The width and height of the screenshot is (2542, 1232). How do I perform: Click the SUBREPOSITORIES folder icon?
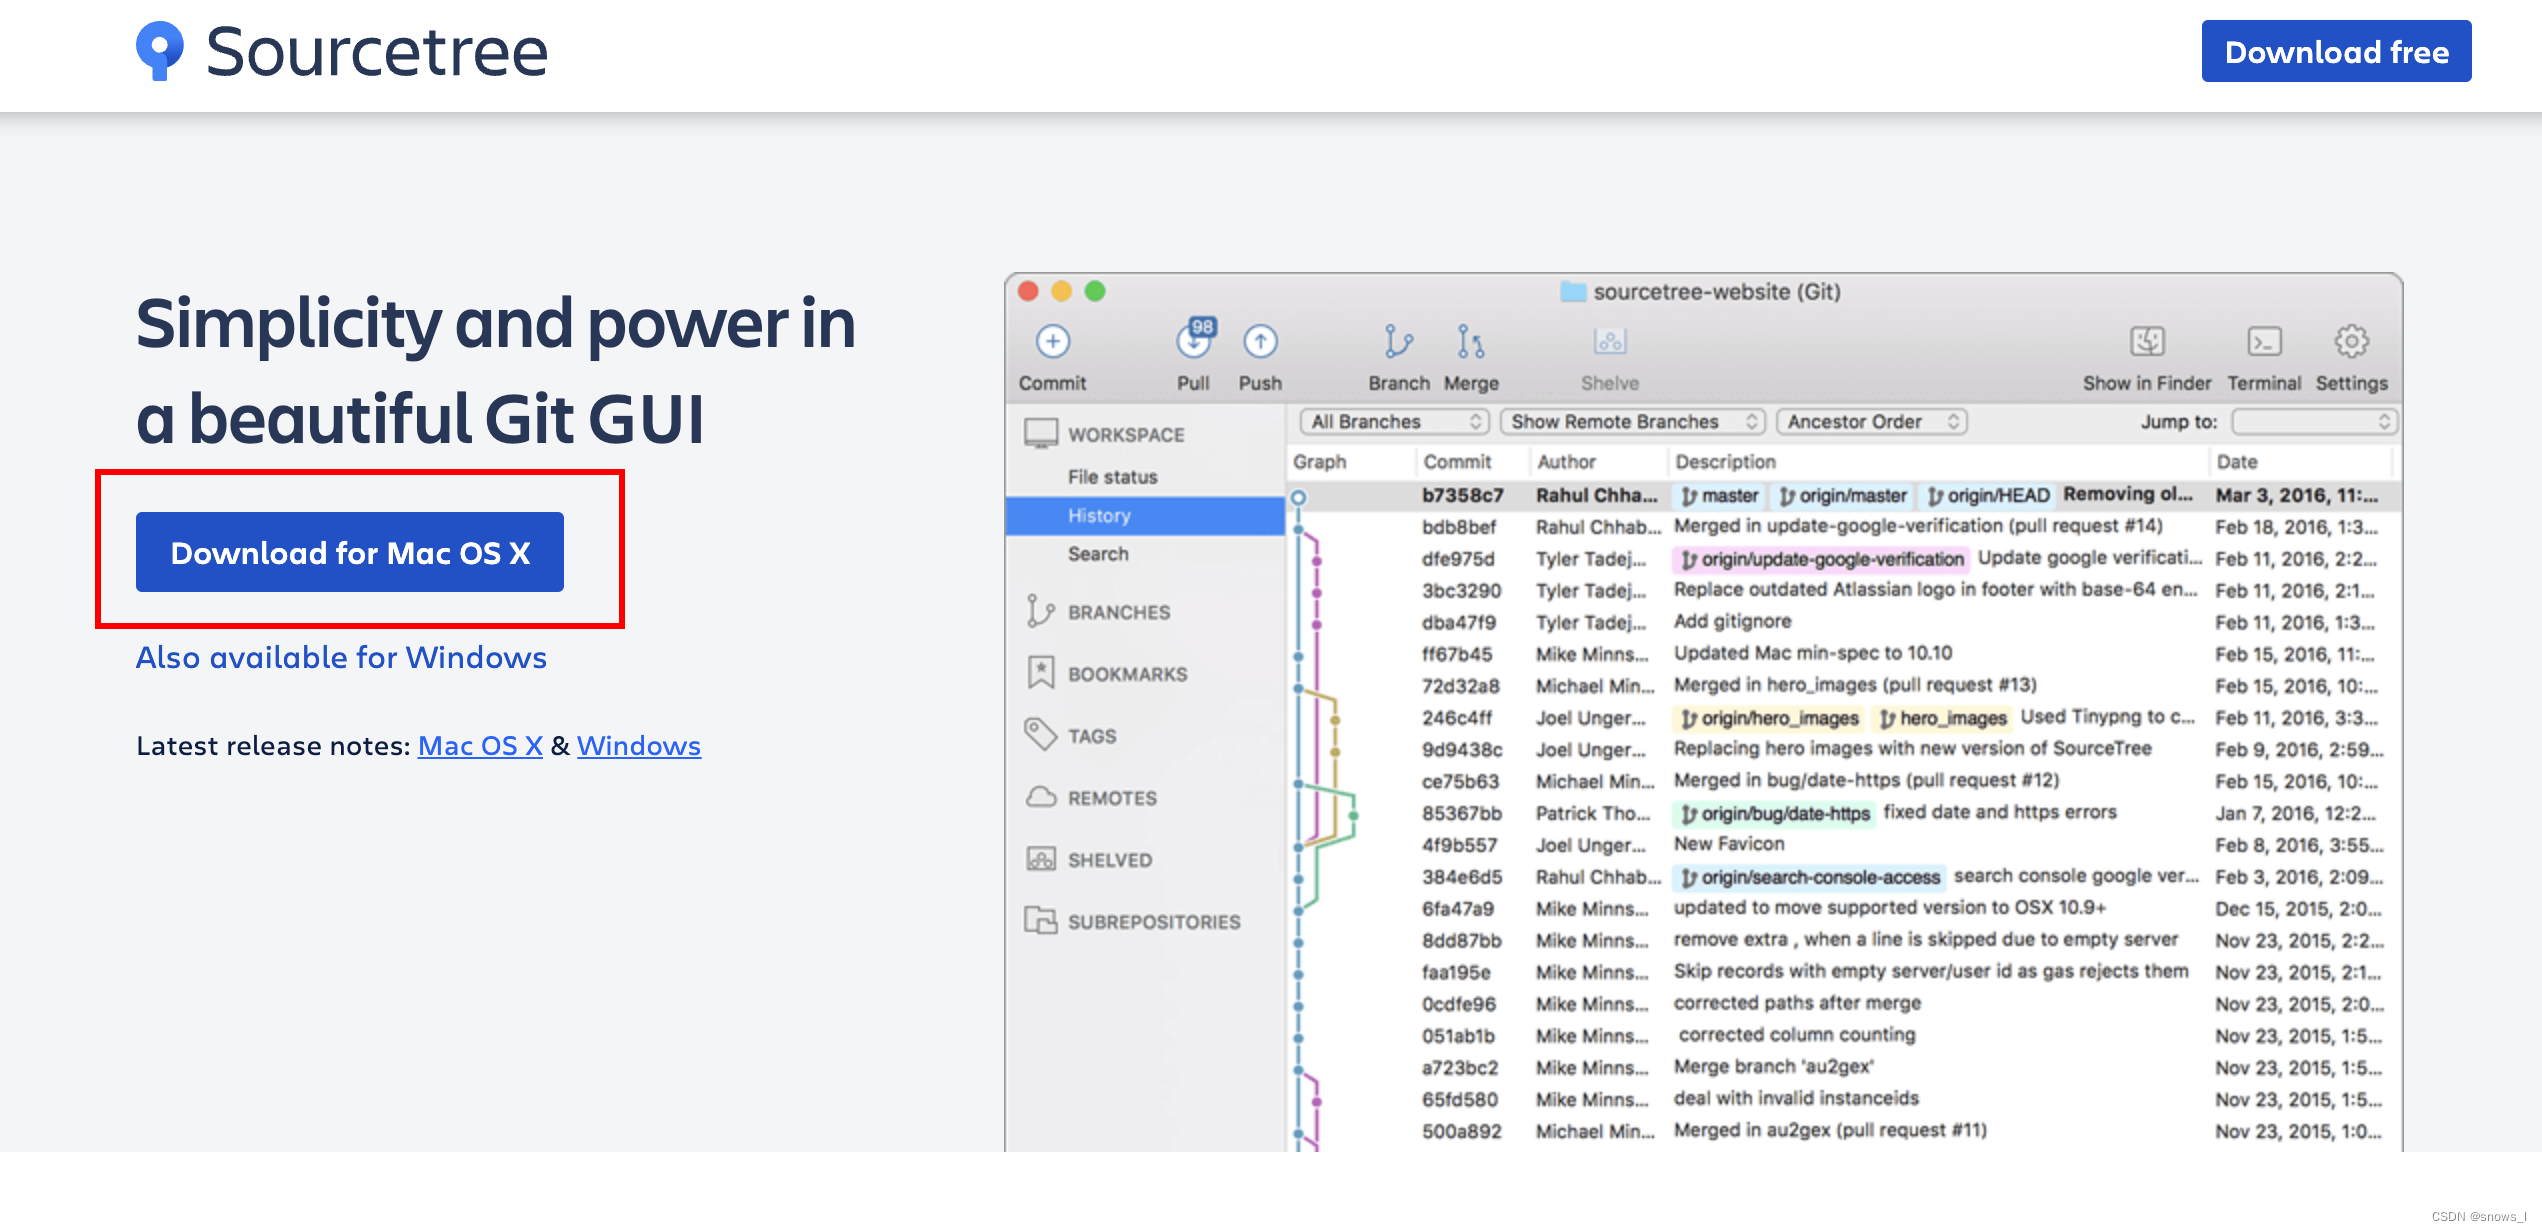[1041, 920]
